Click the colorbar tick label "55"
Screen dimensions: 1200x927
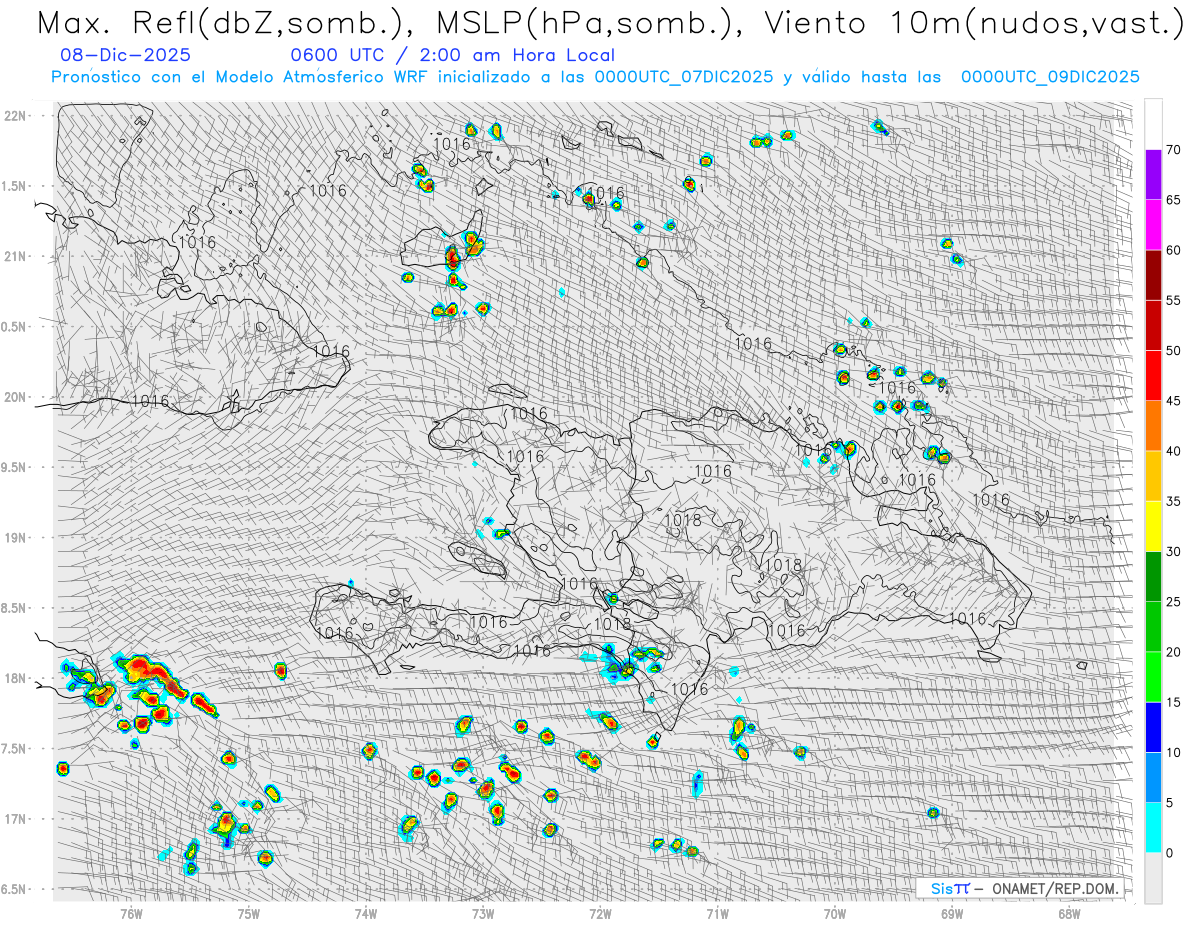(1173, 300)
